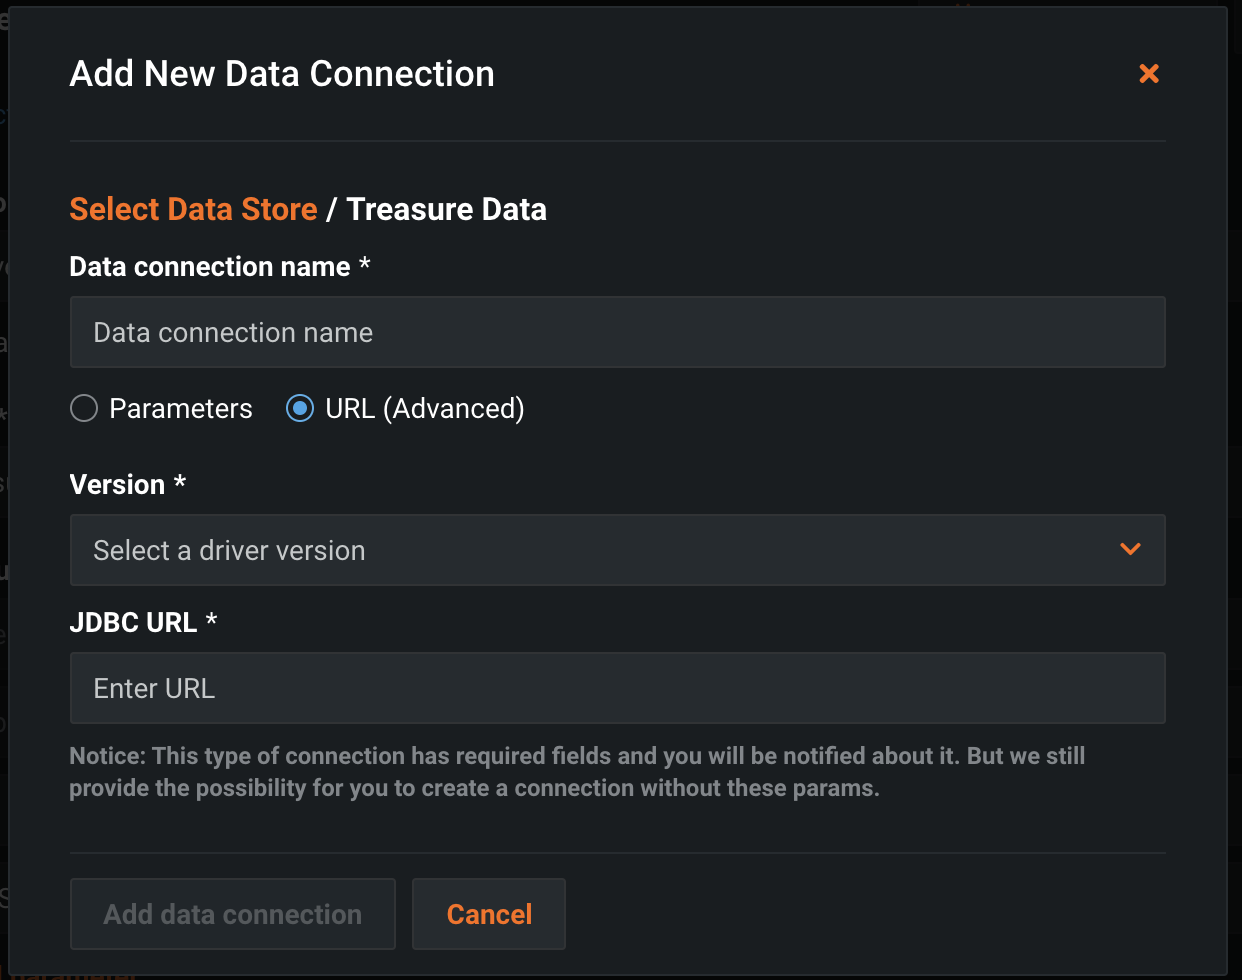Click the Notice text about required fields
This screenshot has width=1242, height=980.
[577, 772]
